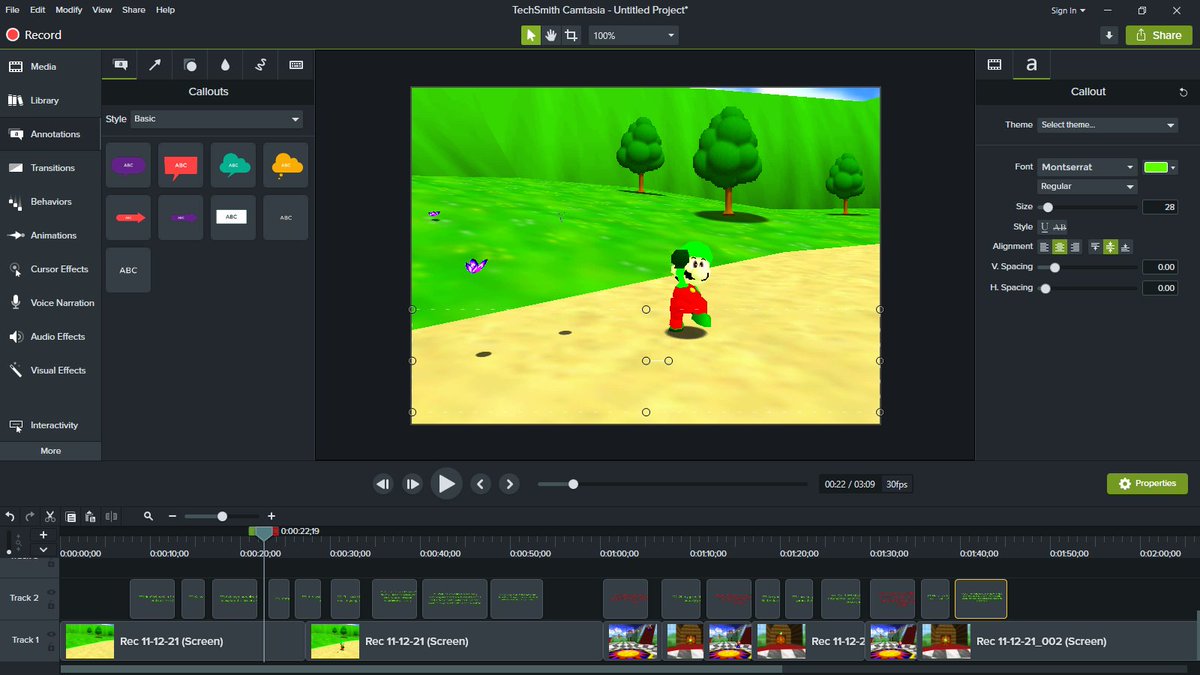
Task: Open the Regular font weight dropdown
Action: pyautogui.click(x=1087, y=187)
